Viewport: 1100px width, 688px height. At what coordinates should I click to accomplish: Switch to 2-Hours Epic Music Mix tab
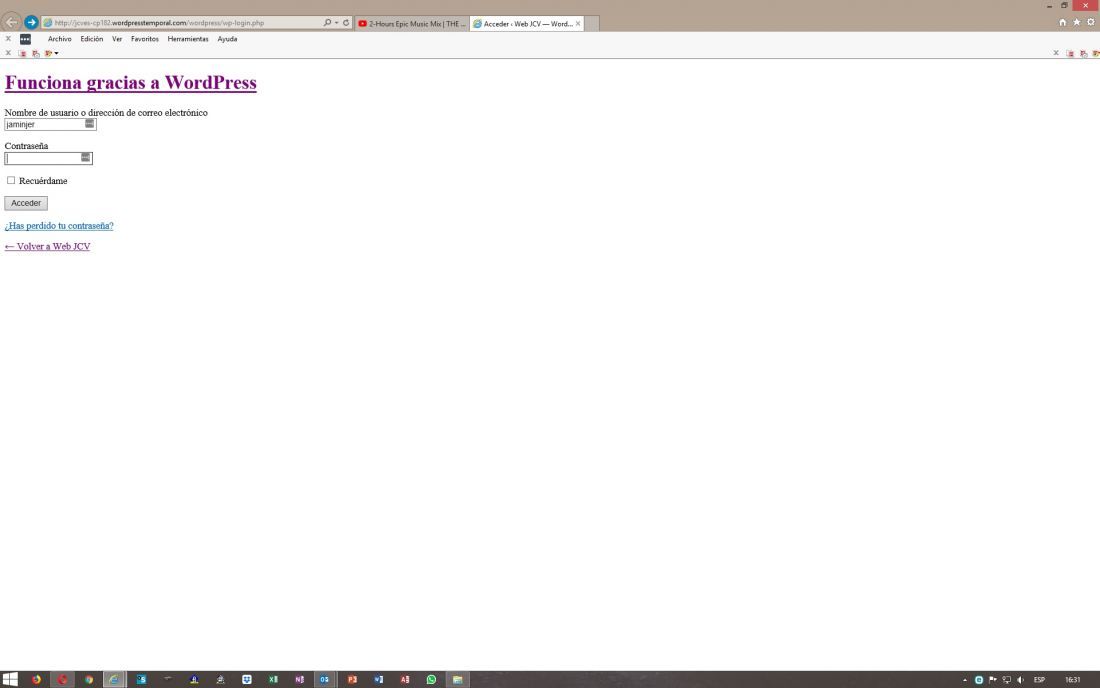pos(412,24)
